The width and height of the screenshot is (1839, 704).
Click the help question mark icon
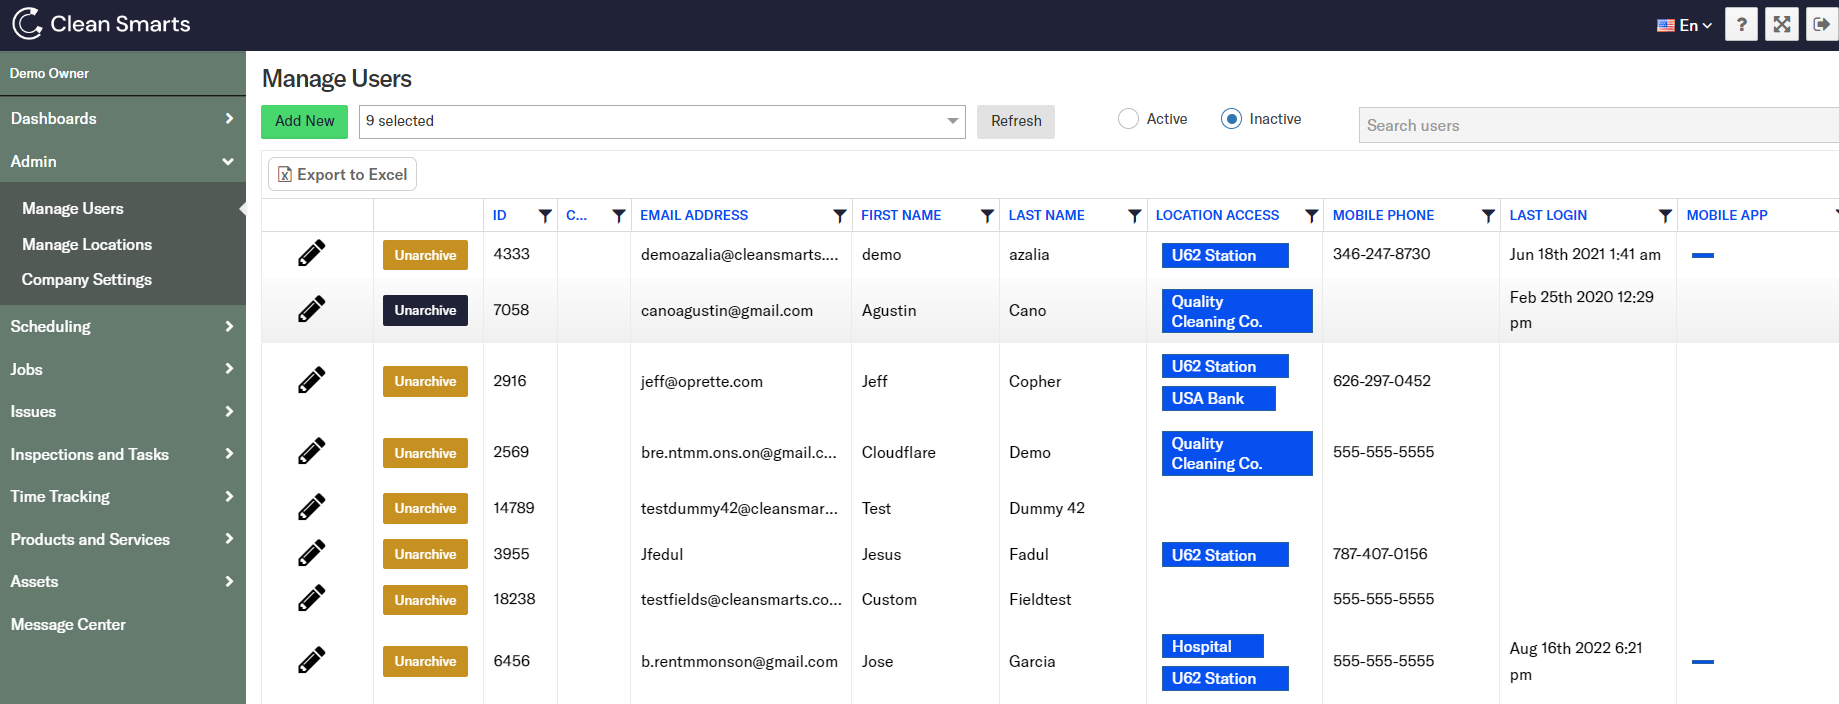coord(1741,25)
